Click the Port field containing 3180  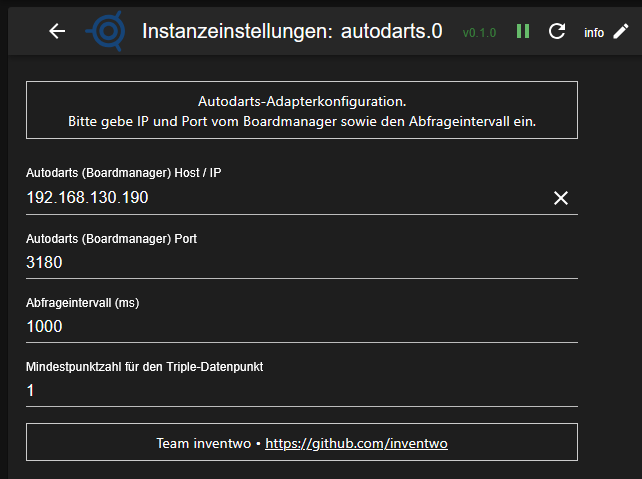300,263
